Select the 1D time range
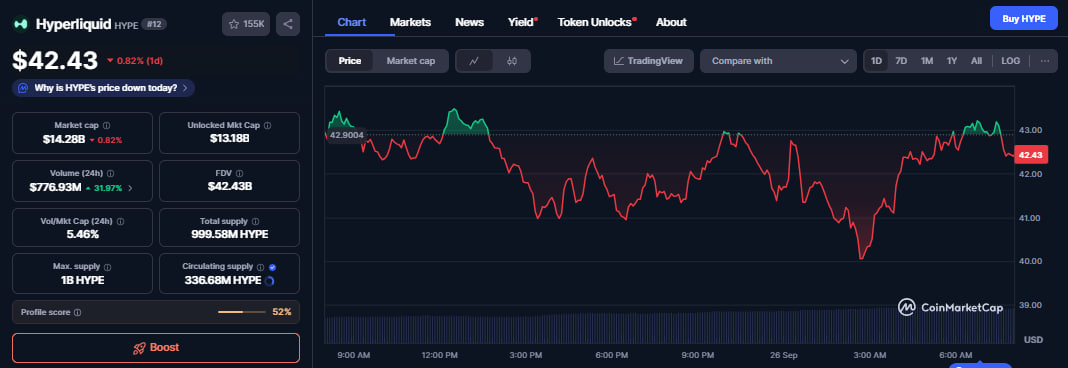The height and width of the screenshot is (368, 1068). [x=876, y=61]
